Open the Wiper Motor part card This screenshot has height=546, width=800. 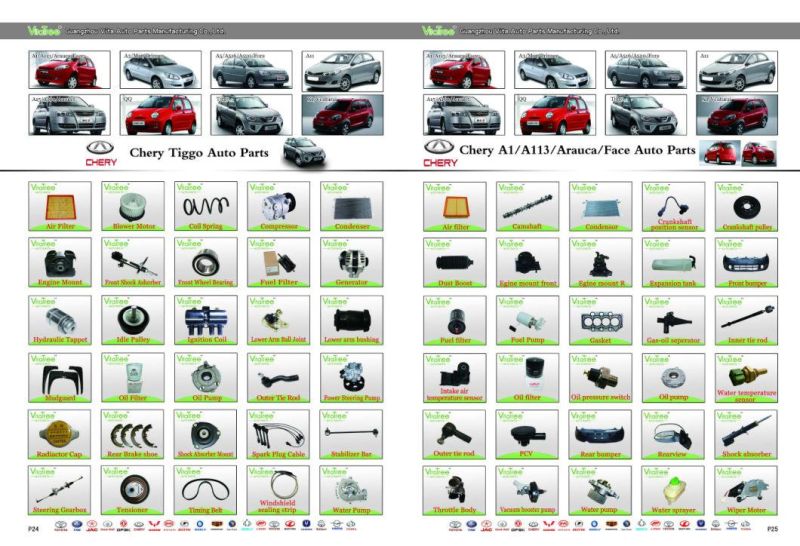point(746,490)
